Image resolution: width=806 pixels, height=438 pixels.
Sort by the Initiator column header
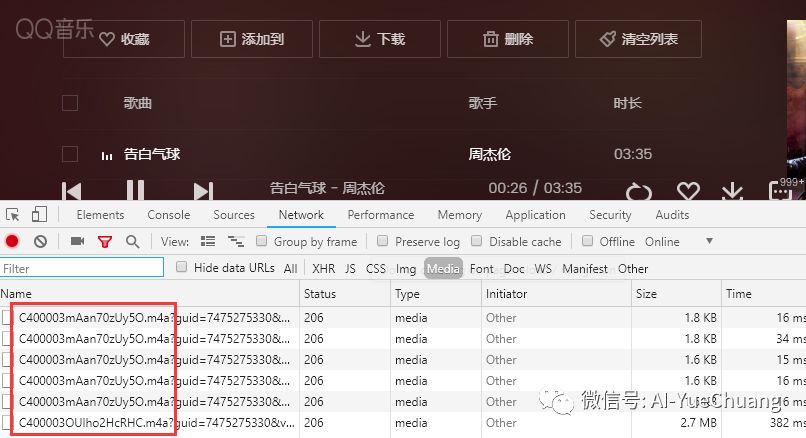tap(556, 294)
